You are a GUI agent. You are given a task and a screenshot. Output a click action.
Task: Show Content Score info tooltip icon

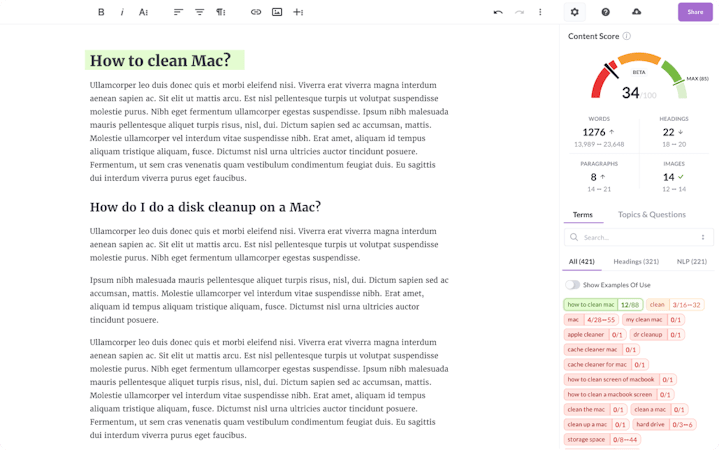(x=626, y=36)
